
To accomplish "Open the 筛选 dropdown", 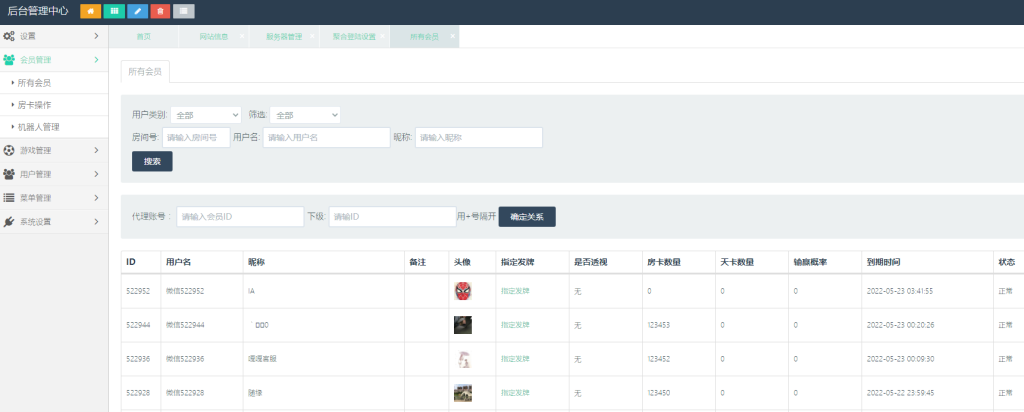I will pos(305,115).
